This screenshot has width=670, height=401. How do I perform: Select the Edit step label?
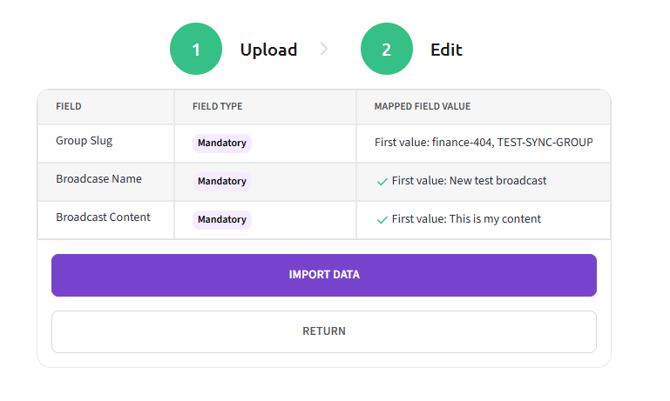(x=446, y=49)
